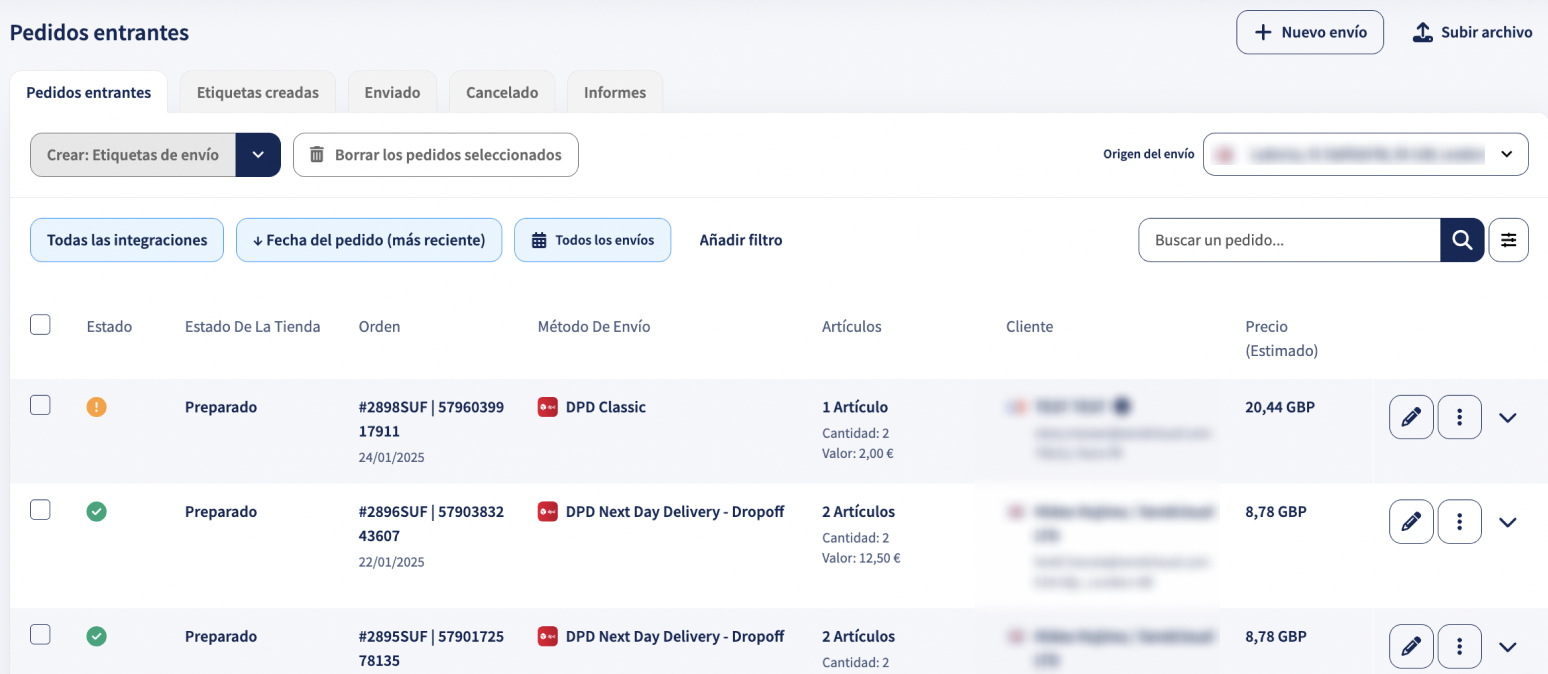Click the orange warning status icon for #2898SUF

(x=97, y=407)
